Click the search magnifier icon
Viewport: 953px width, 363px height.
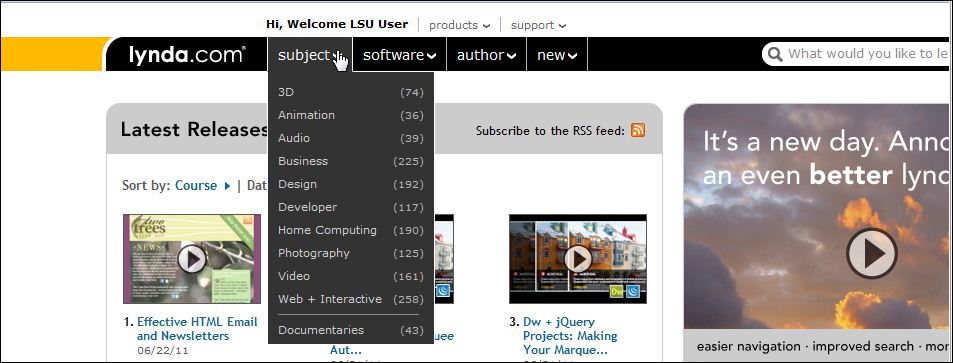[x=775, y=55]
